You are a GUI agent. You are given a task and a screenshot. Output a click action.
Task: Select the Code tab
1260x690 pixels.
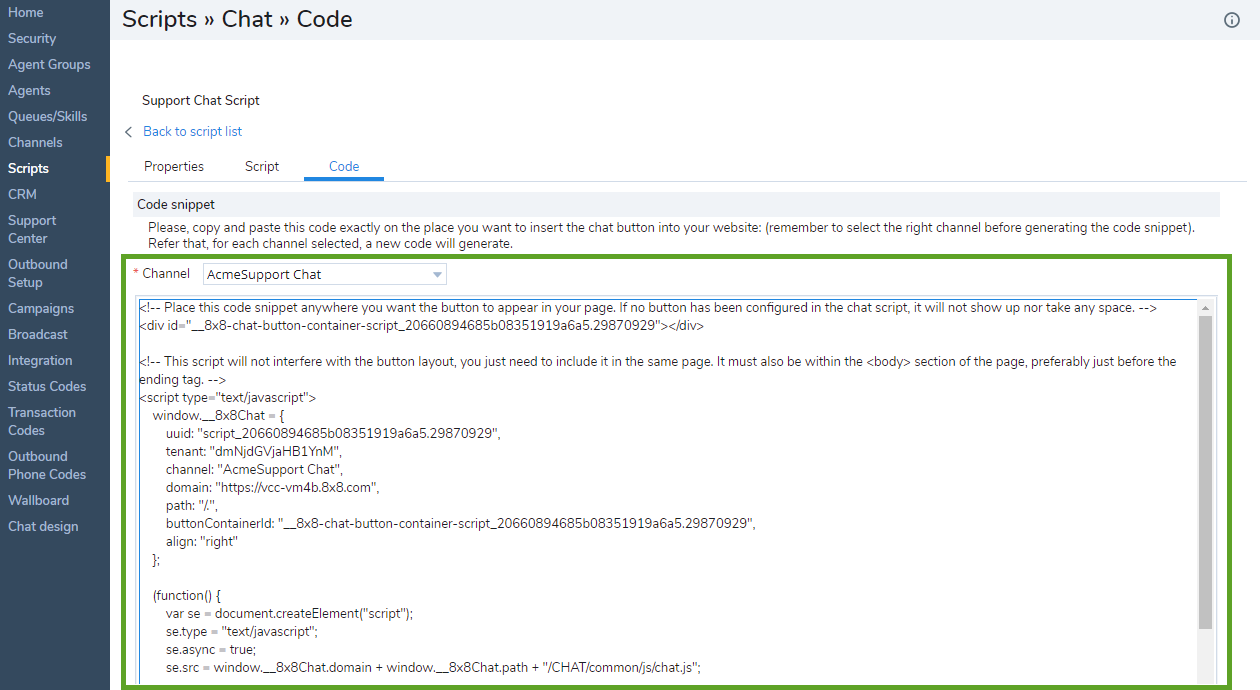click(344, 167)
